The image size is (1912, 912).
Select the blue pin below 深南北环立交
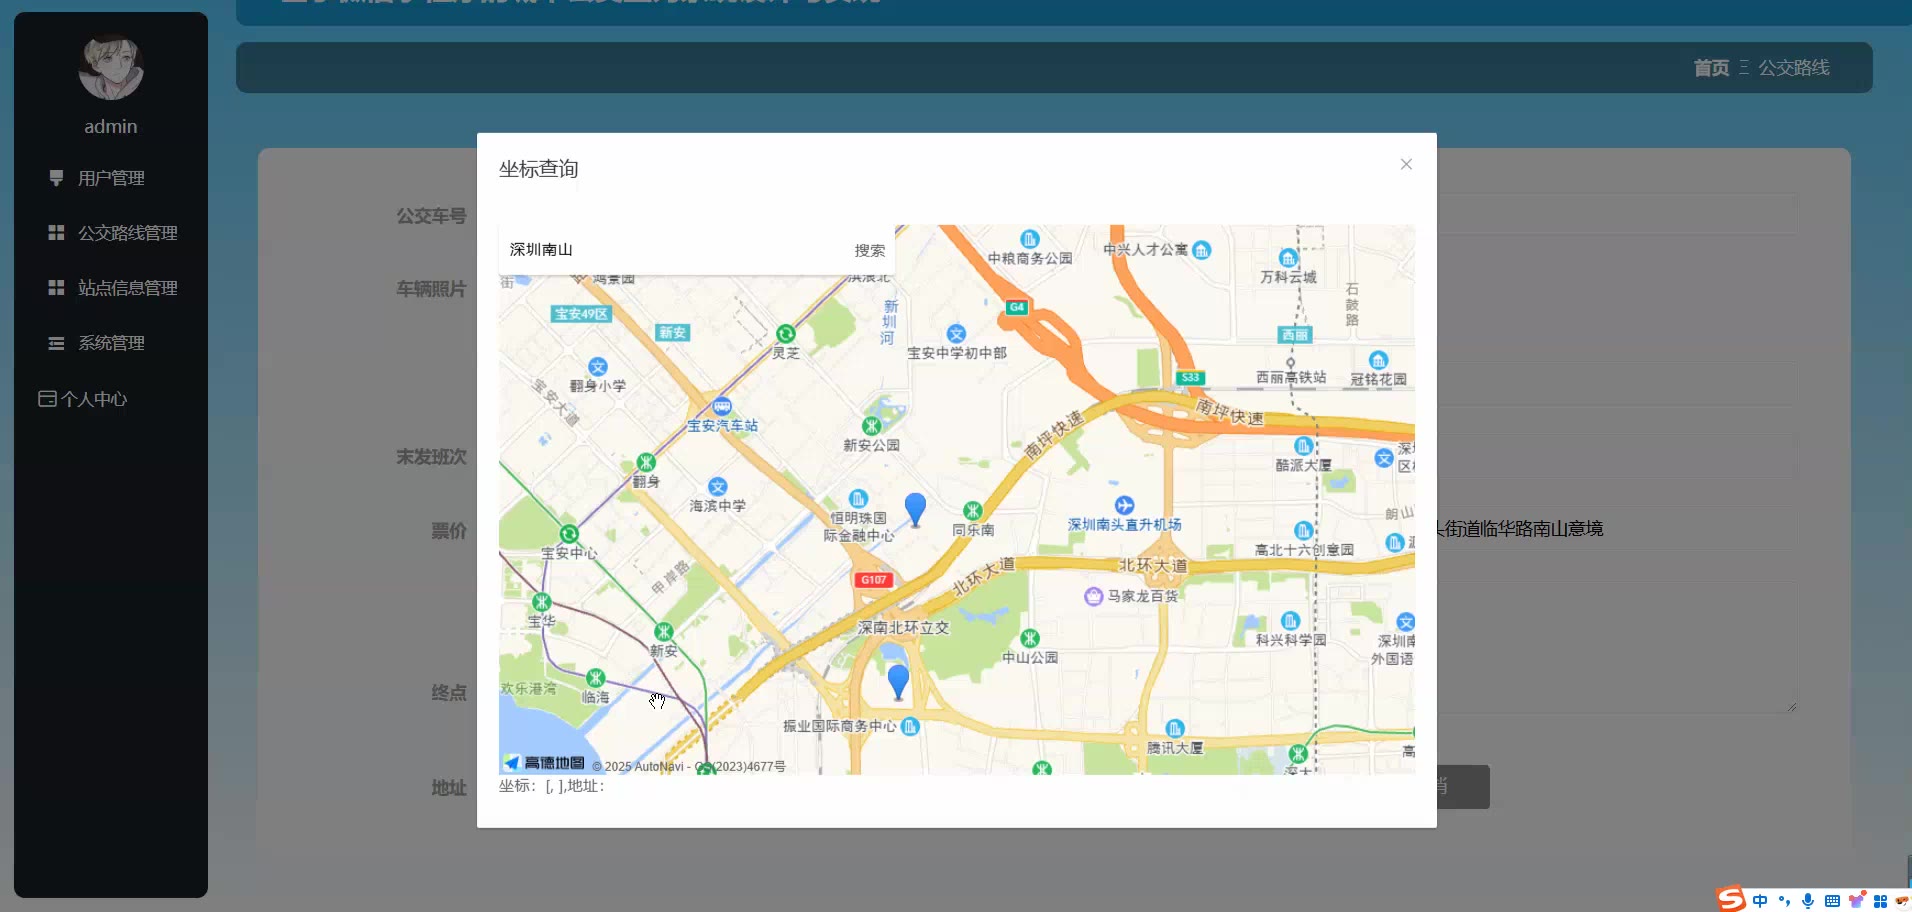pos(898,681)
